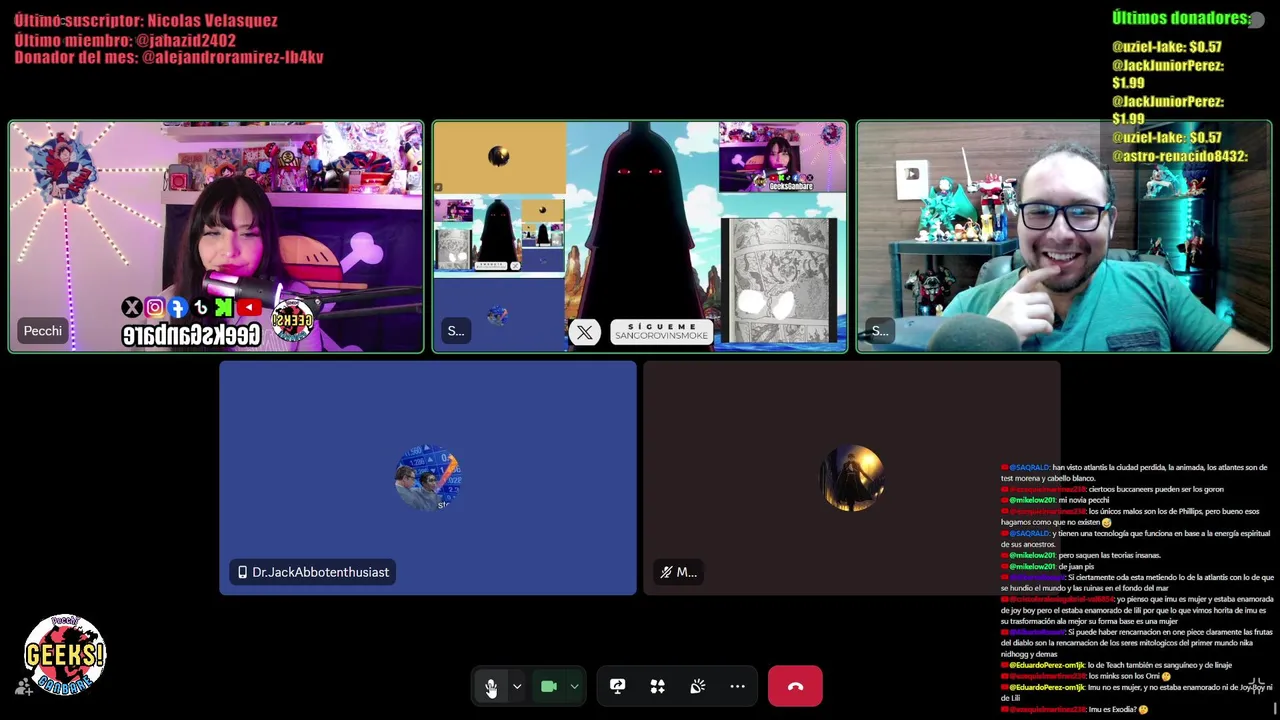This screenshot has height=720, width=1280.
Task: Open the activities launcher icon
Action: click(x=657, y=686)
